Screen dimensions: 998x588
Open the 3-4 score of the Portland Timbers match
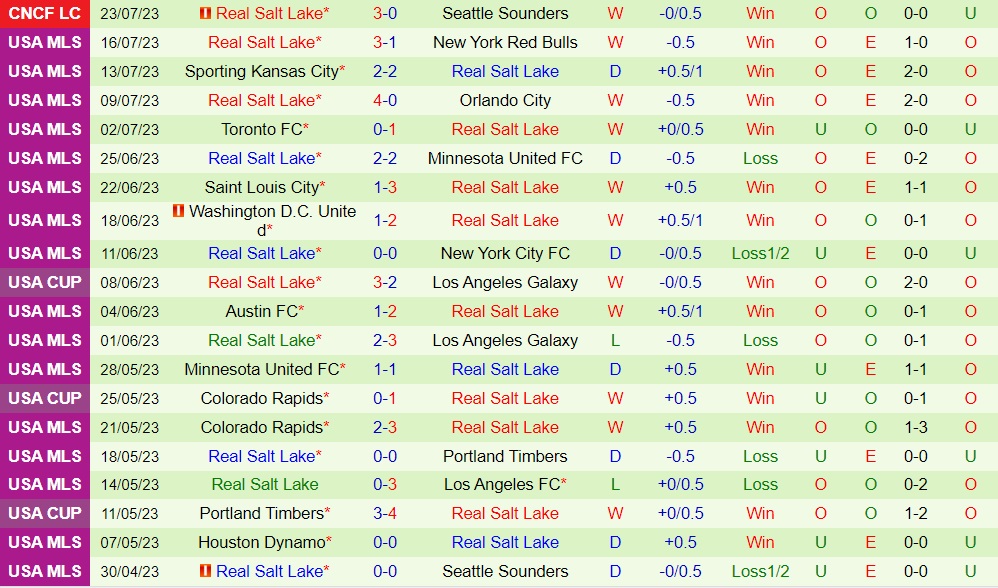coord(385,514)
